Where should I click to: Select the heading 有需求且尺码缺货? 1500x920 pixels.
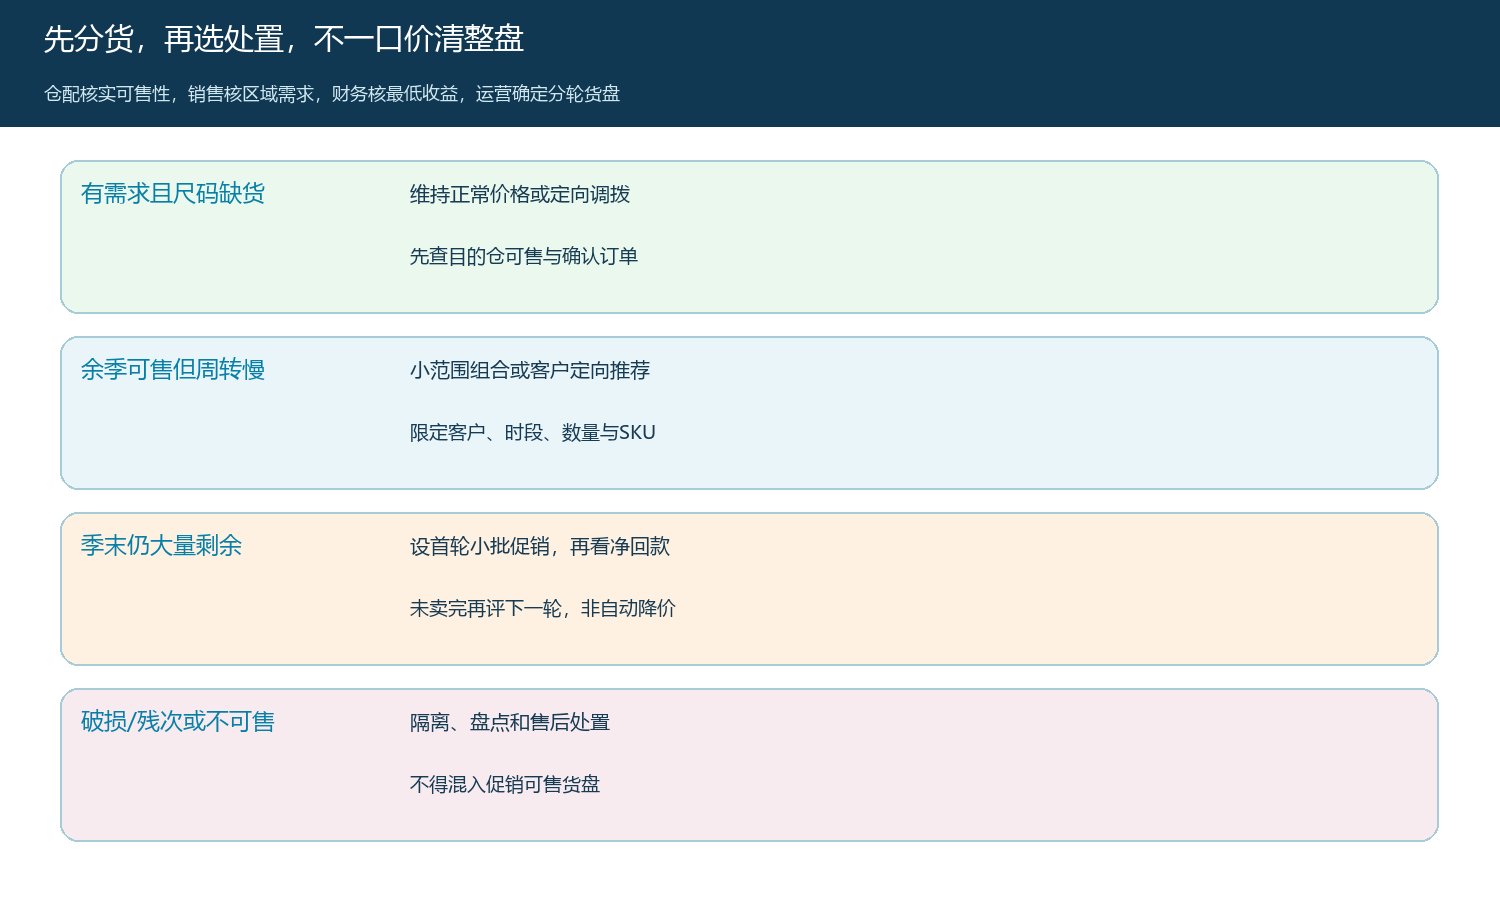point(173,194)
